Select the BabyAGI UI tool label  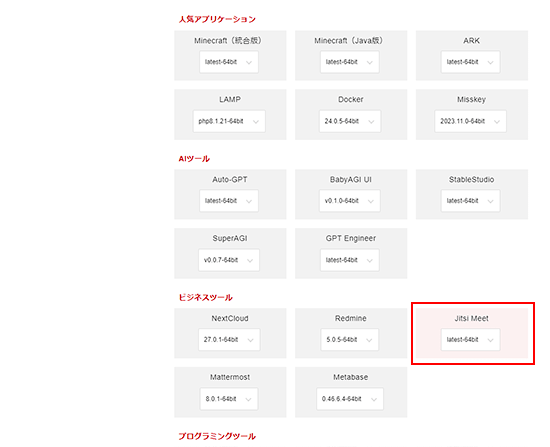tap(350, 180)
